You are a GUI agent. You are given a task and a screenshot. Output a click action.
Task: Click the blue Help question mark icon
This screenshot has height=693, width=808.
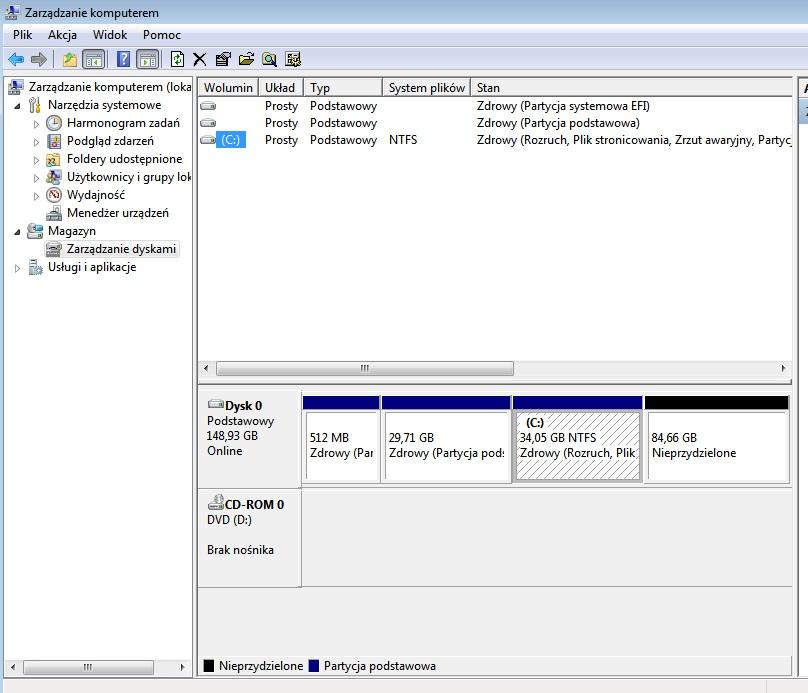(x=124, y=59)
